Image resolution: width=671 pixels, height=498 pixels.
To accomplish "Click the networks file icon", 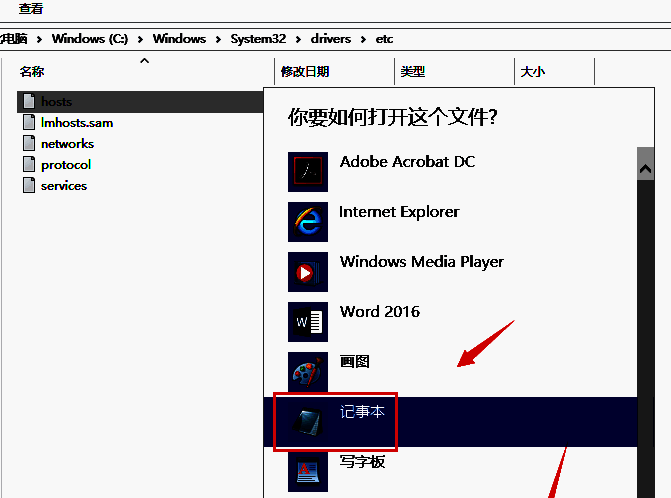I will coord(29,143).
